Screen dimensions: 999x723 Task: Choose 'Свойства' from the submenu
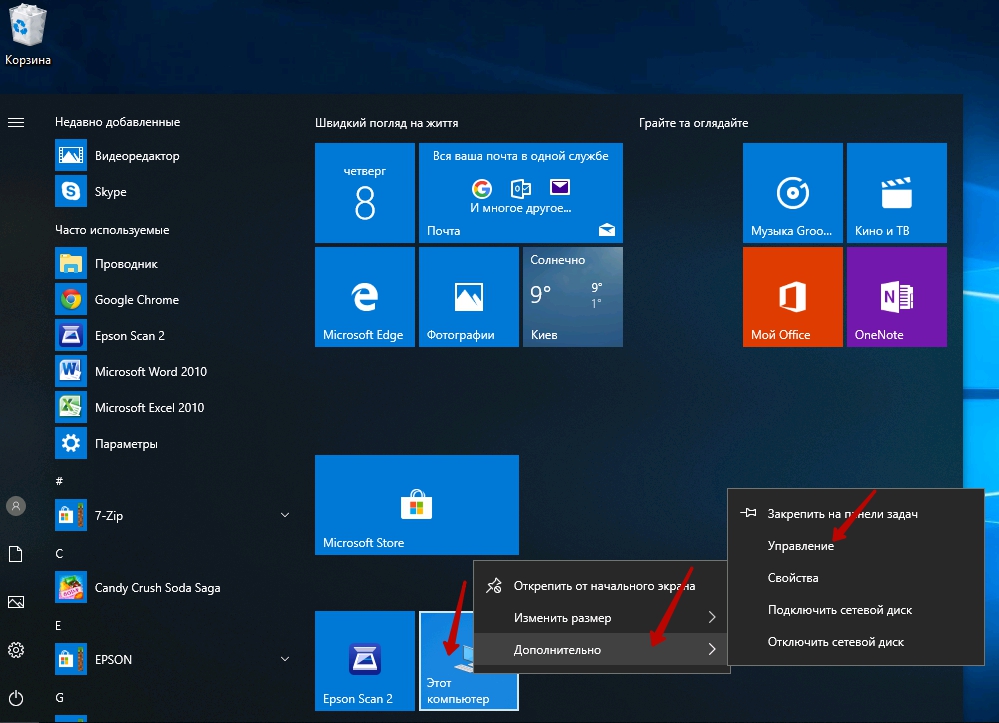(793, 578)
